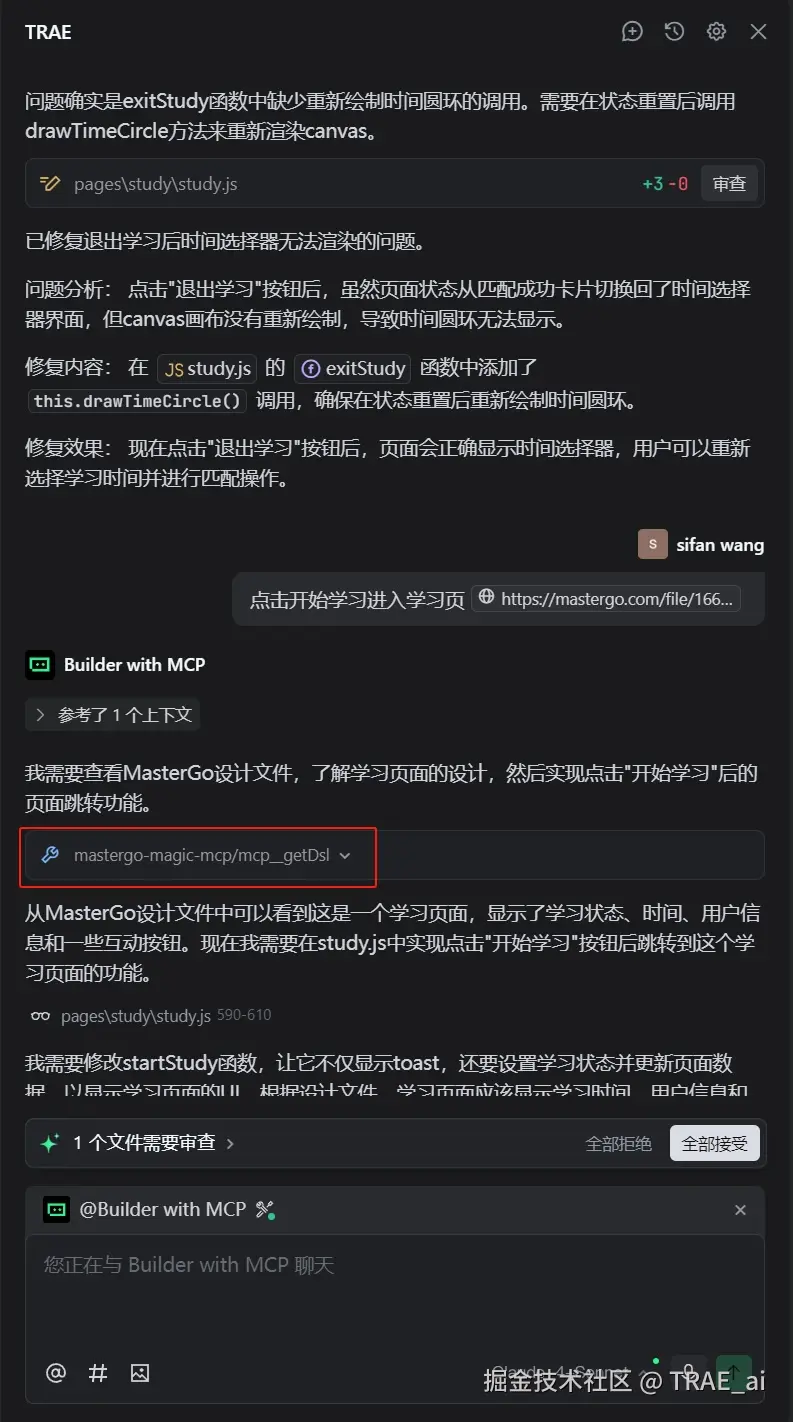
Task: Click the study.js inline file chip
Action: point(207,369)
